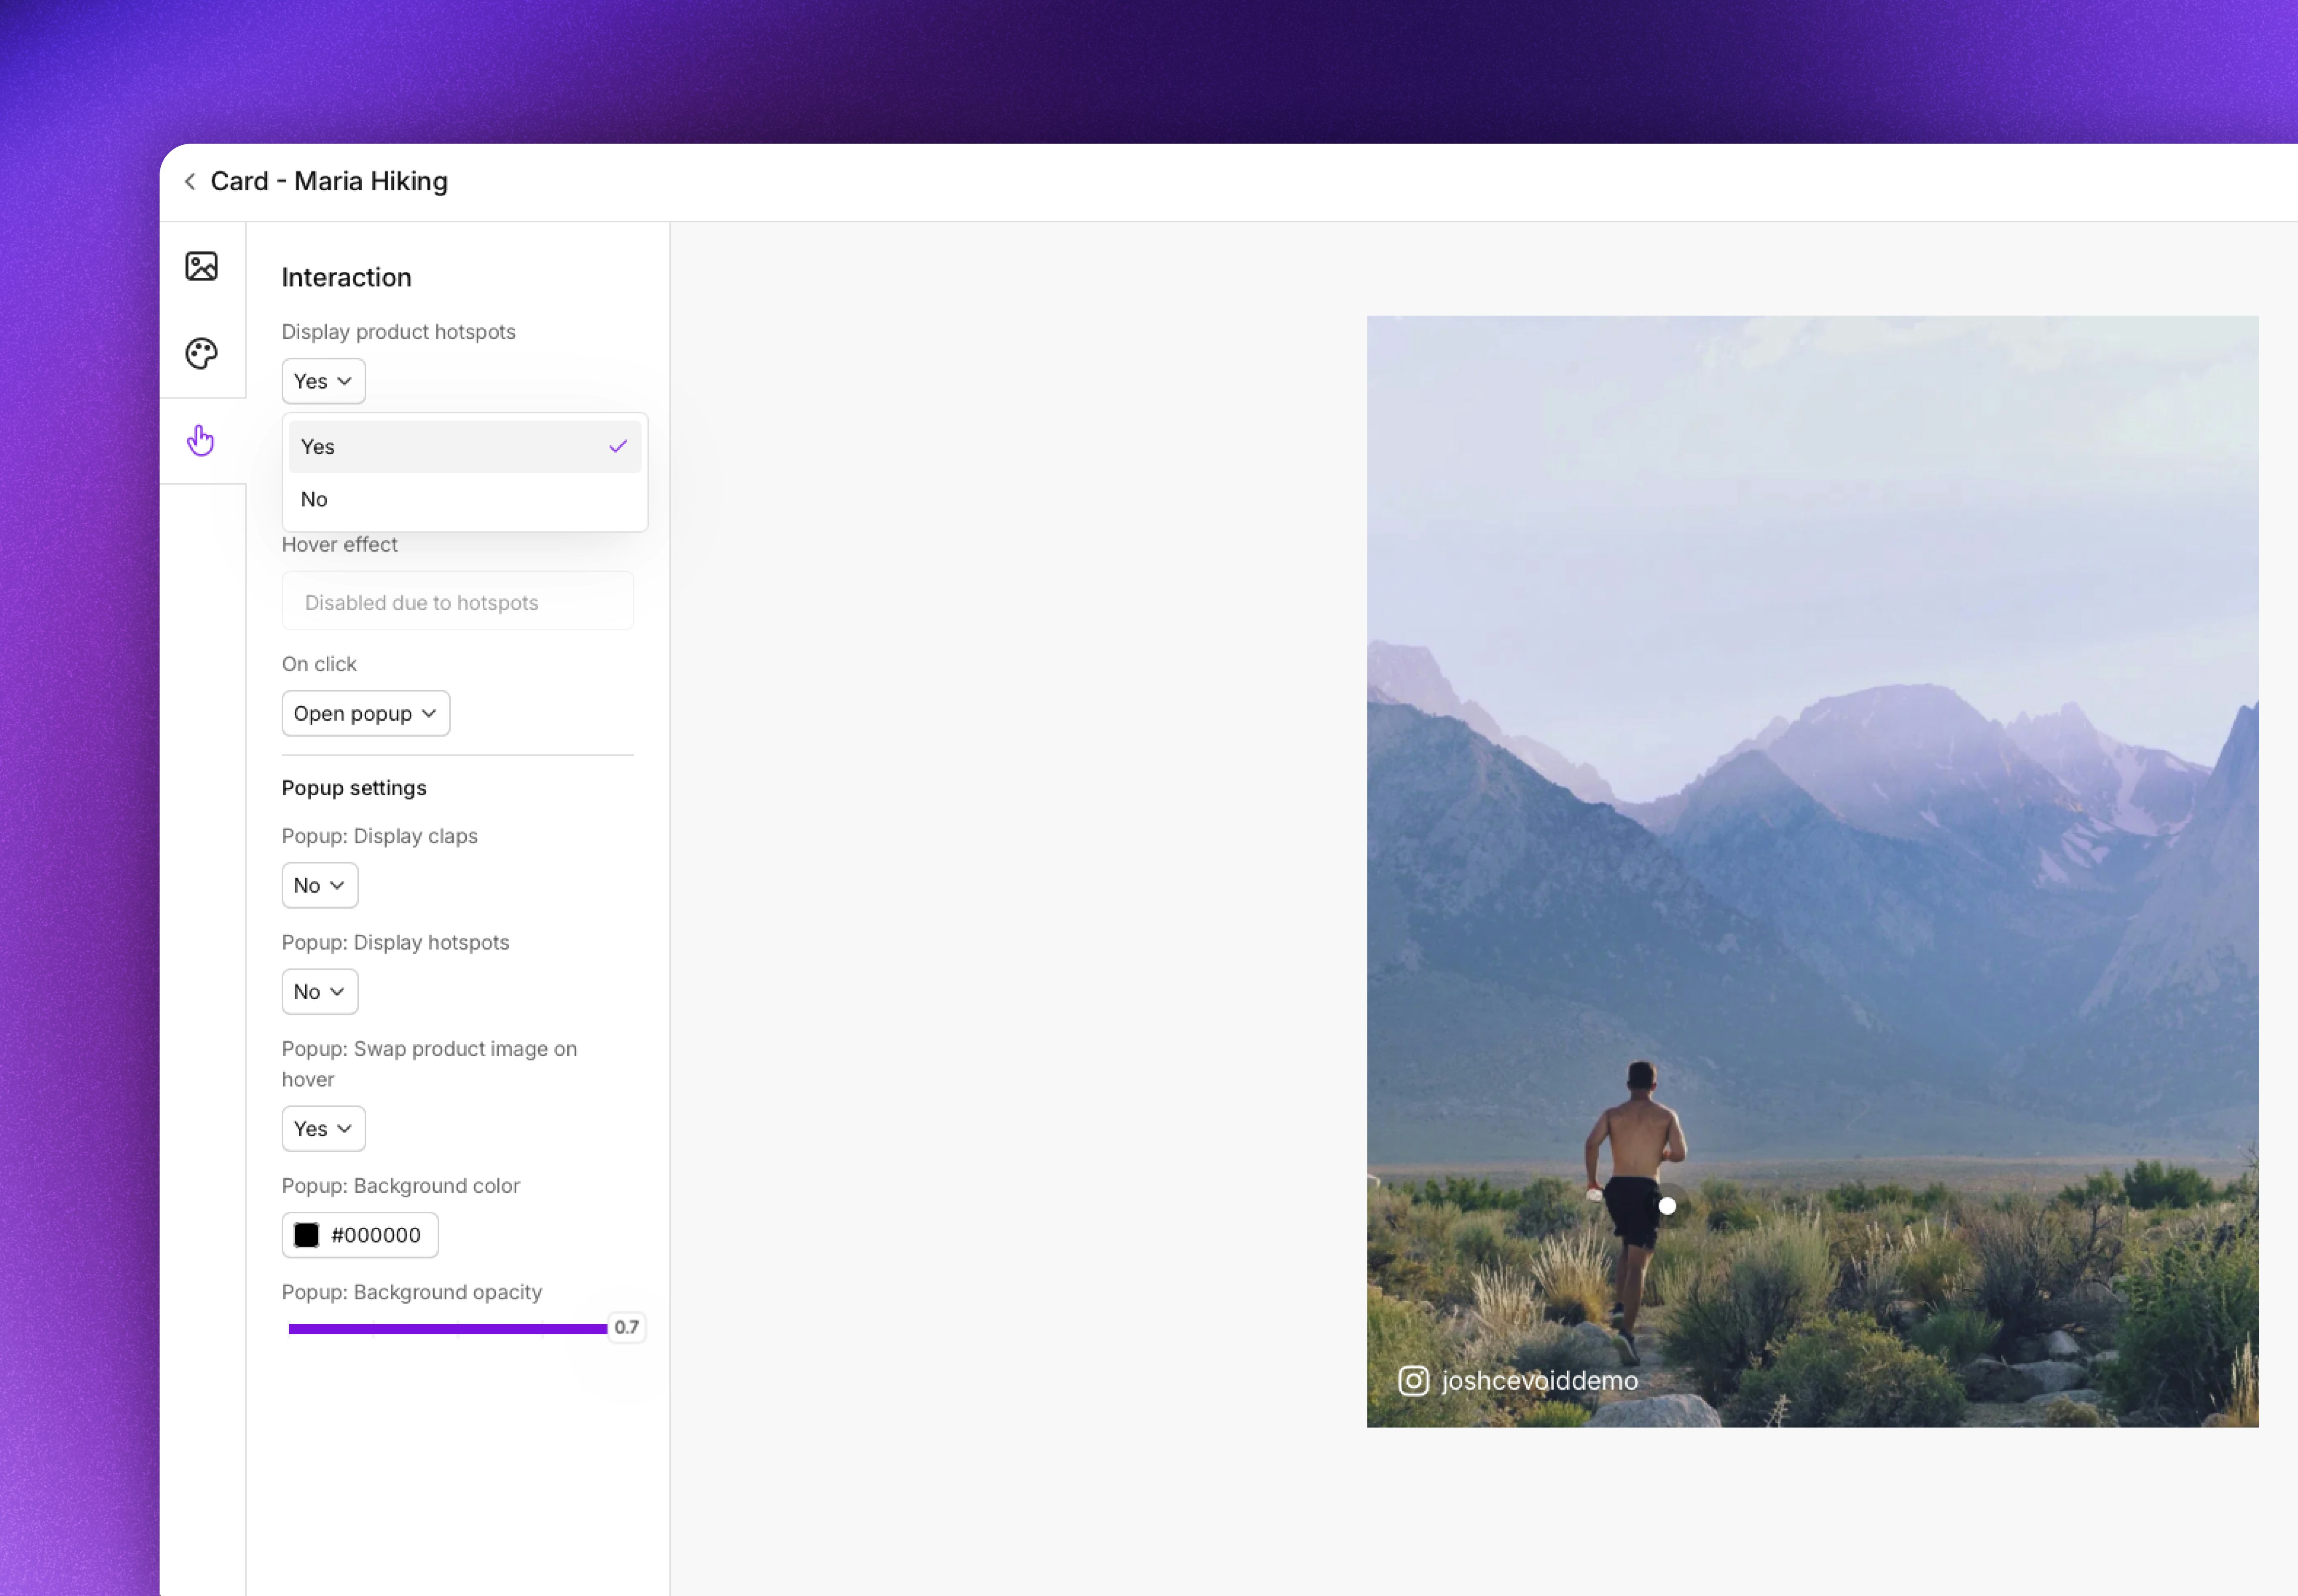
Task: Go back using the arrow beside Card title
Action: (x=190, y=181)
